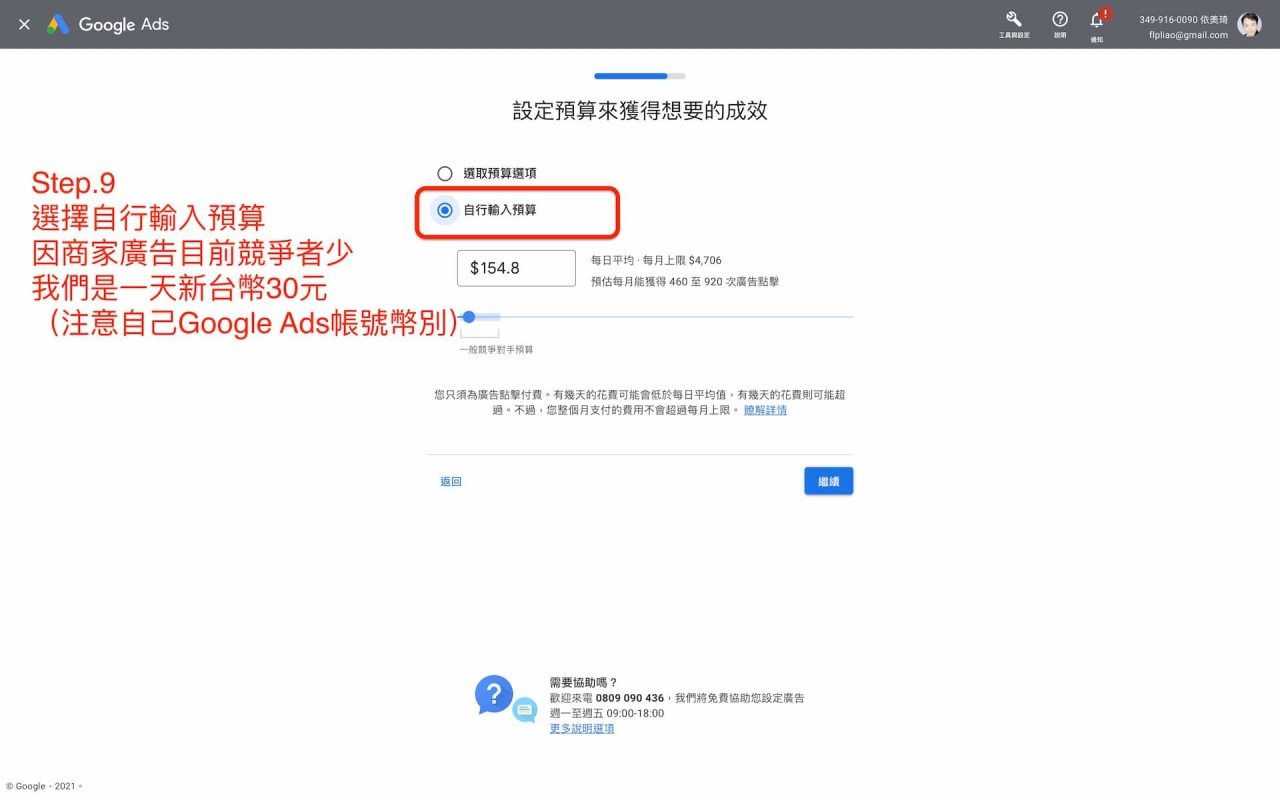The image size is (1280, 800).
Task: Open the 更多說明選項 link
Action: (582, 729)
